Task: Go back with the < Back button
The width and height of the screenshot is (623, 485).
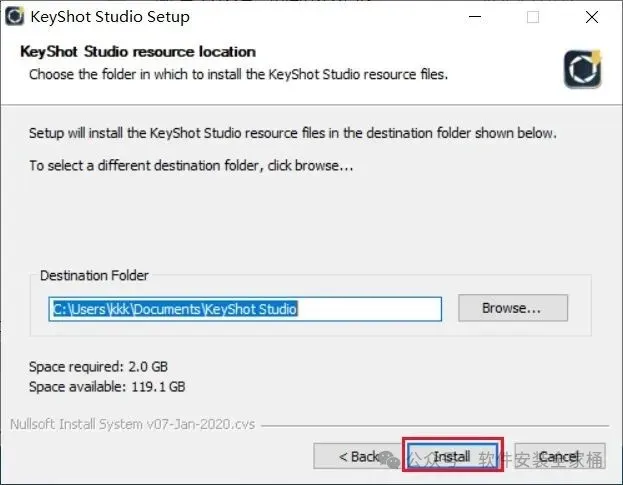Action: click(x=358, y=457)
